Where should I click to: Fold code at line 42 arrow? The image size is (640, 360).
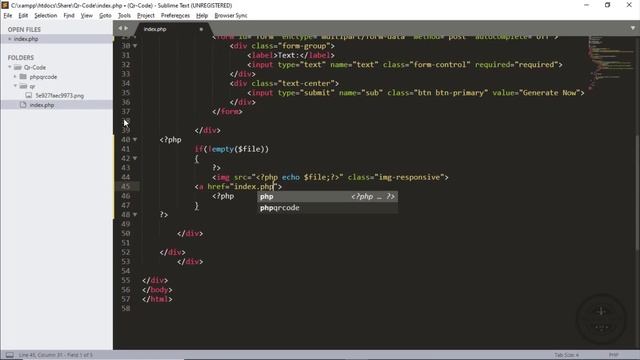click(135, 158)
